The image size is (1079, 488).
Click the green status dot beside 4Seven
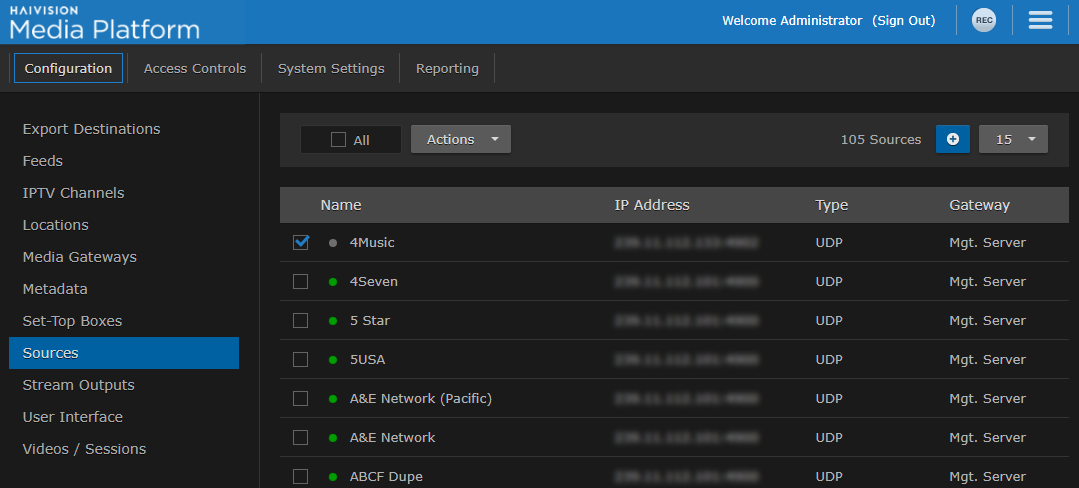[333, 282]
